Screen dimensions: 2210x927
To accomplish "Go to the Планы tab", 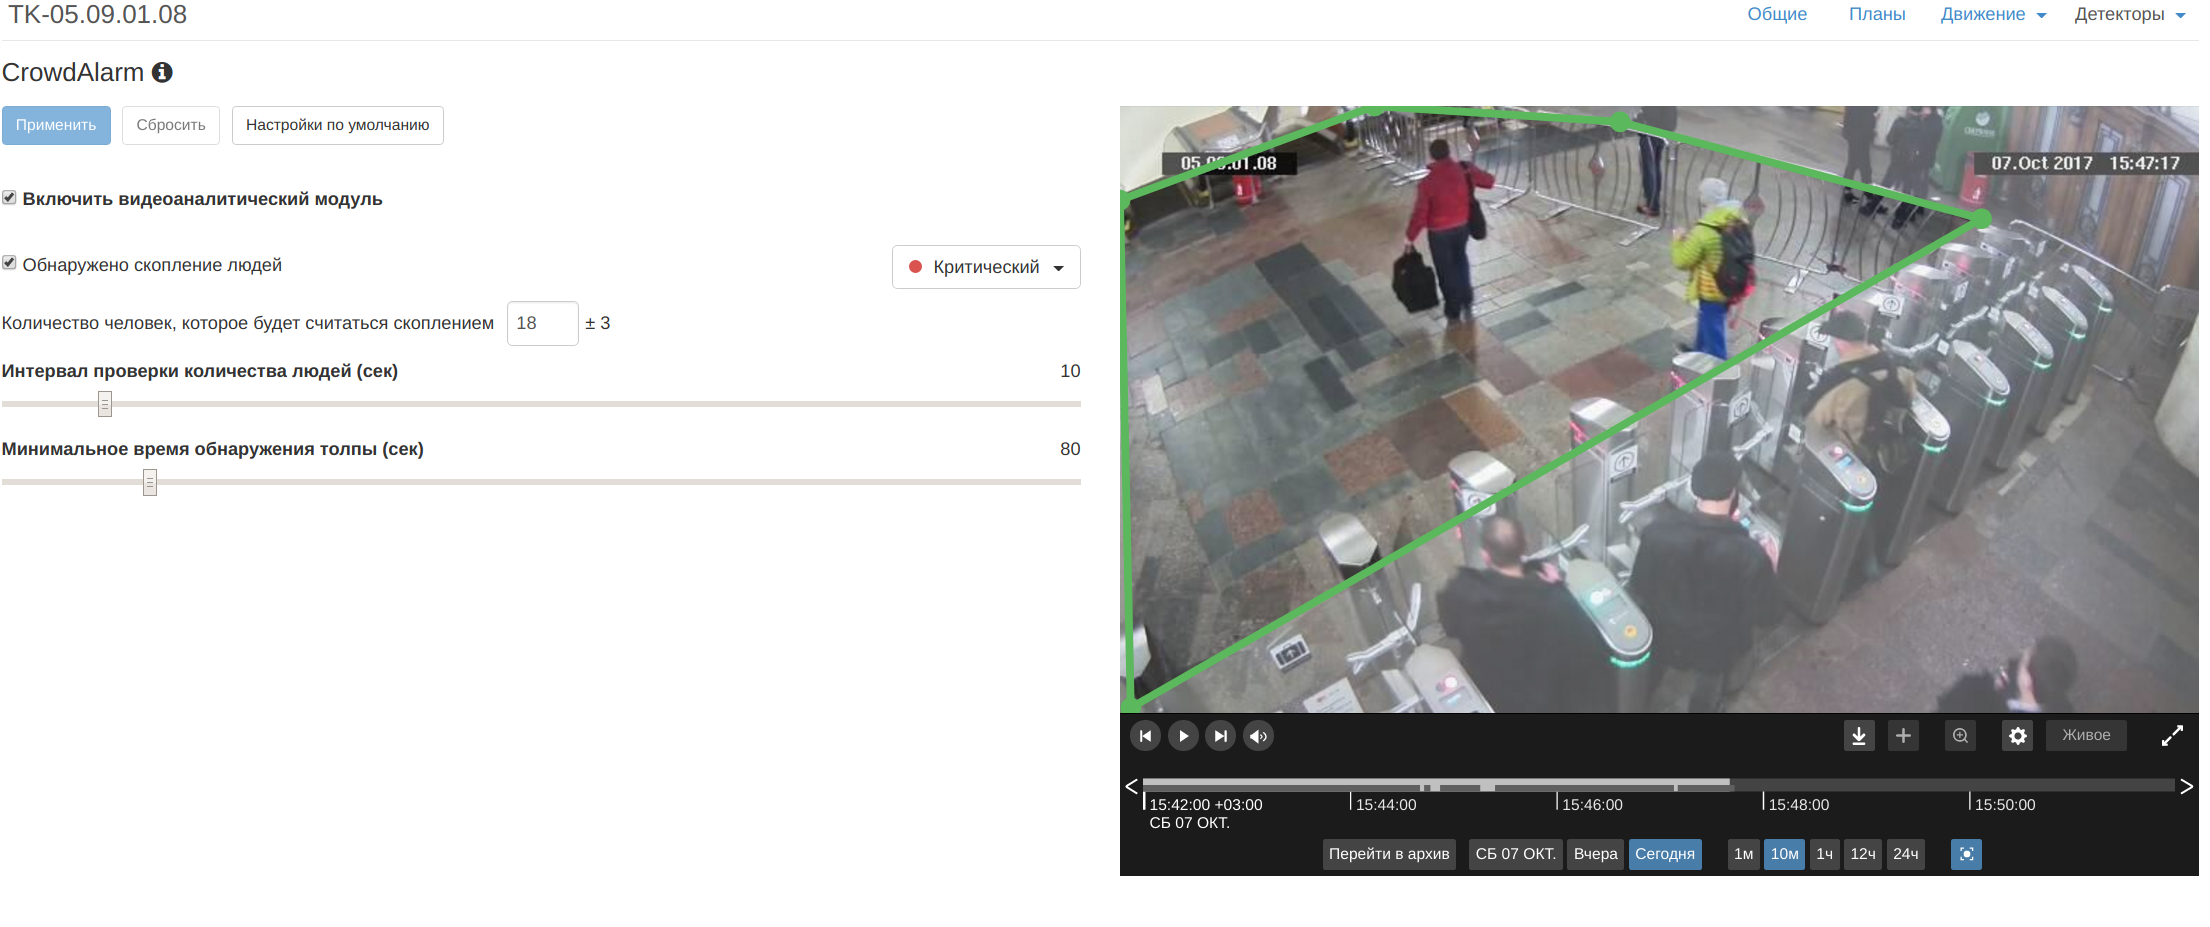I will (x=1877, y=14).
